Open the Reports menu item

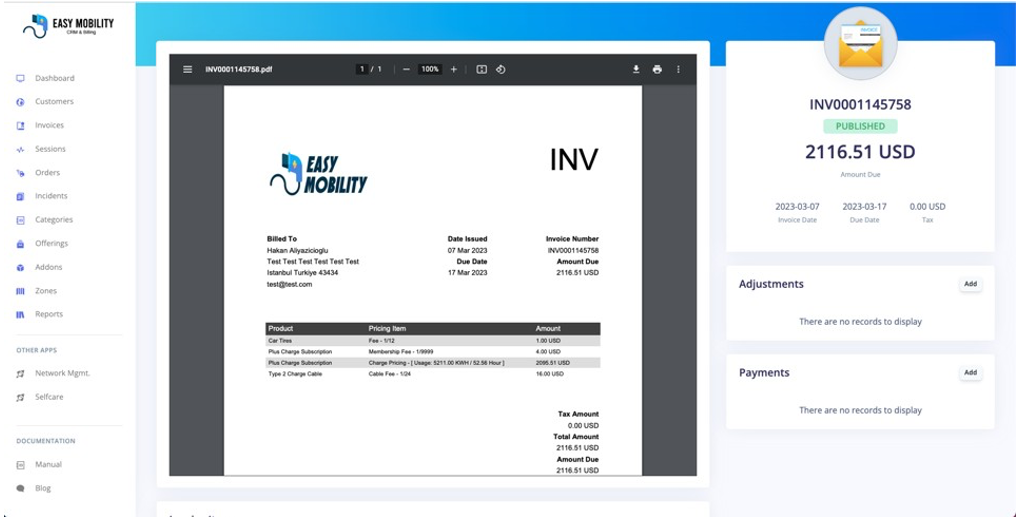(x=49, y=314)
